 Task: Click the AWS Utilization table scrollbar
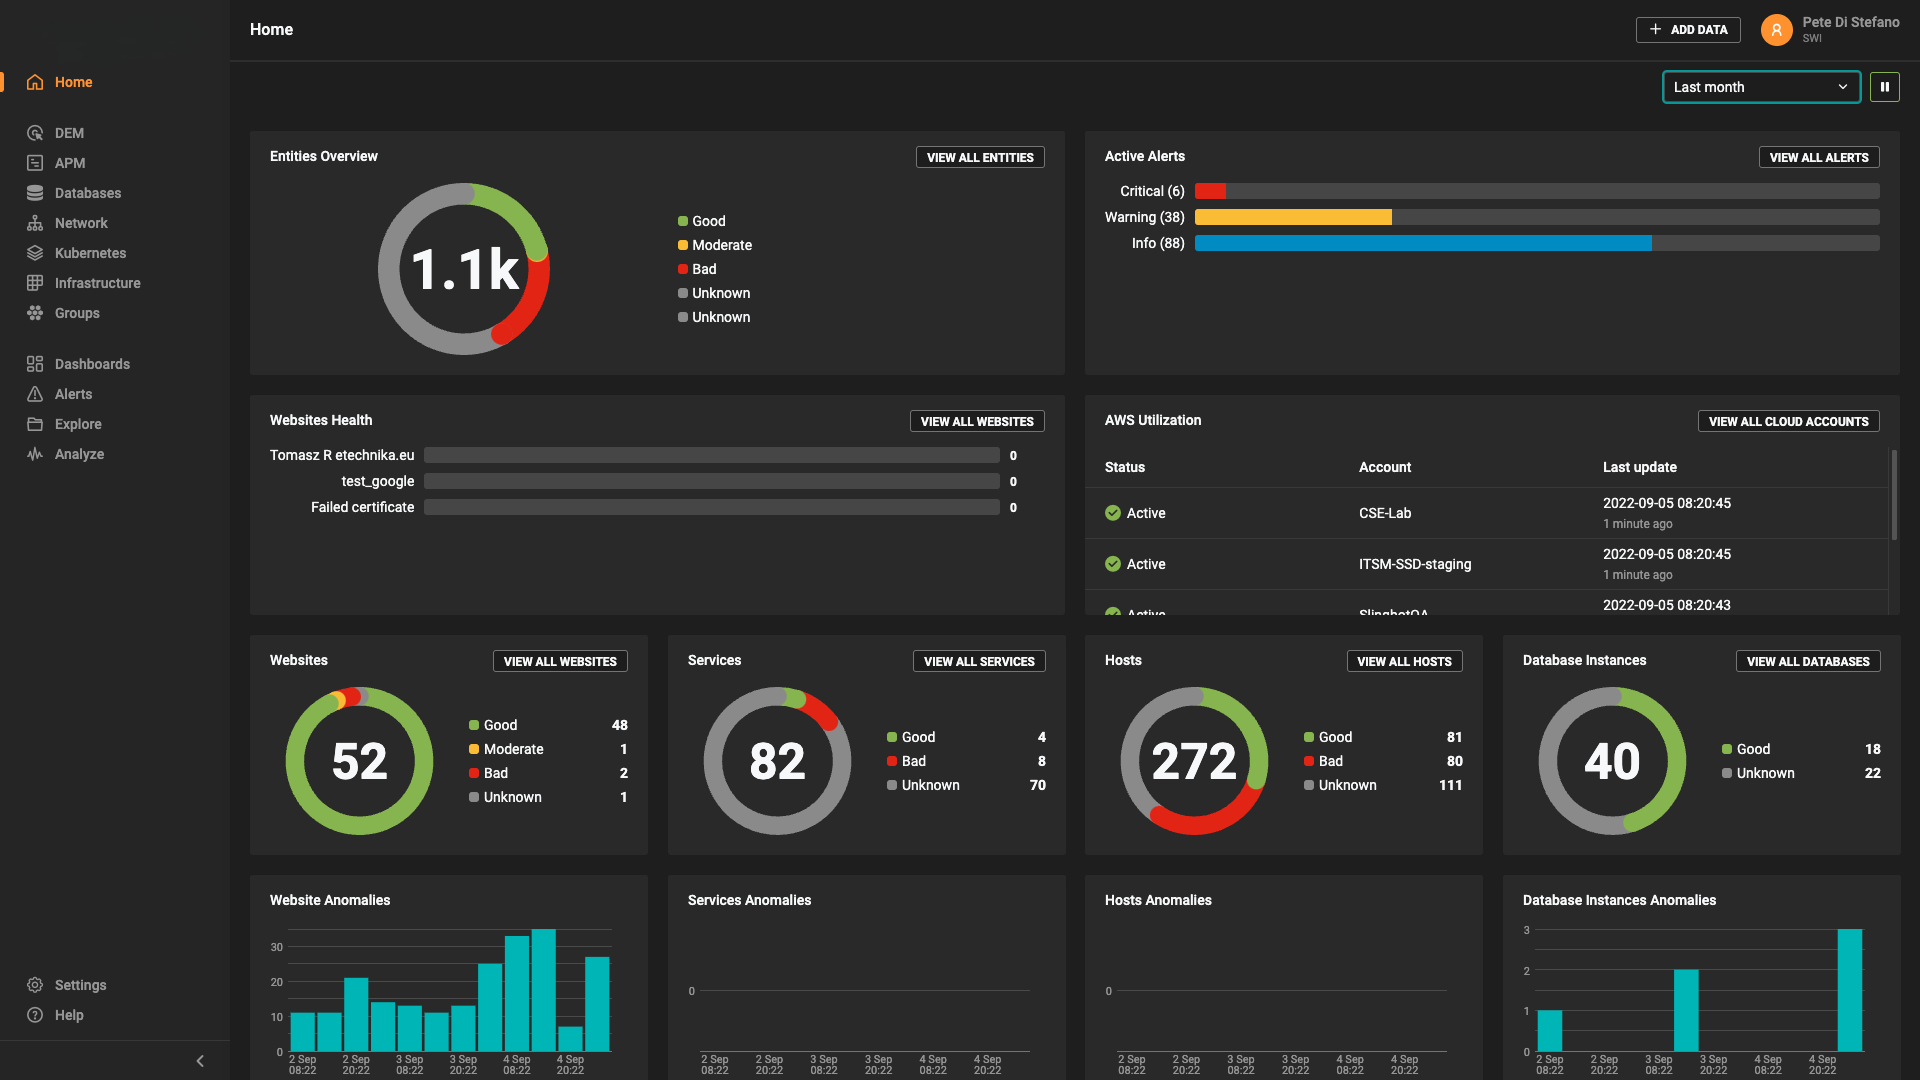click(1893, 495)
